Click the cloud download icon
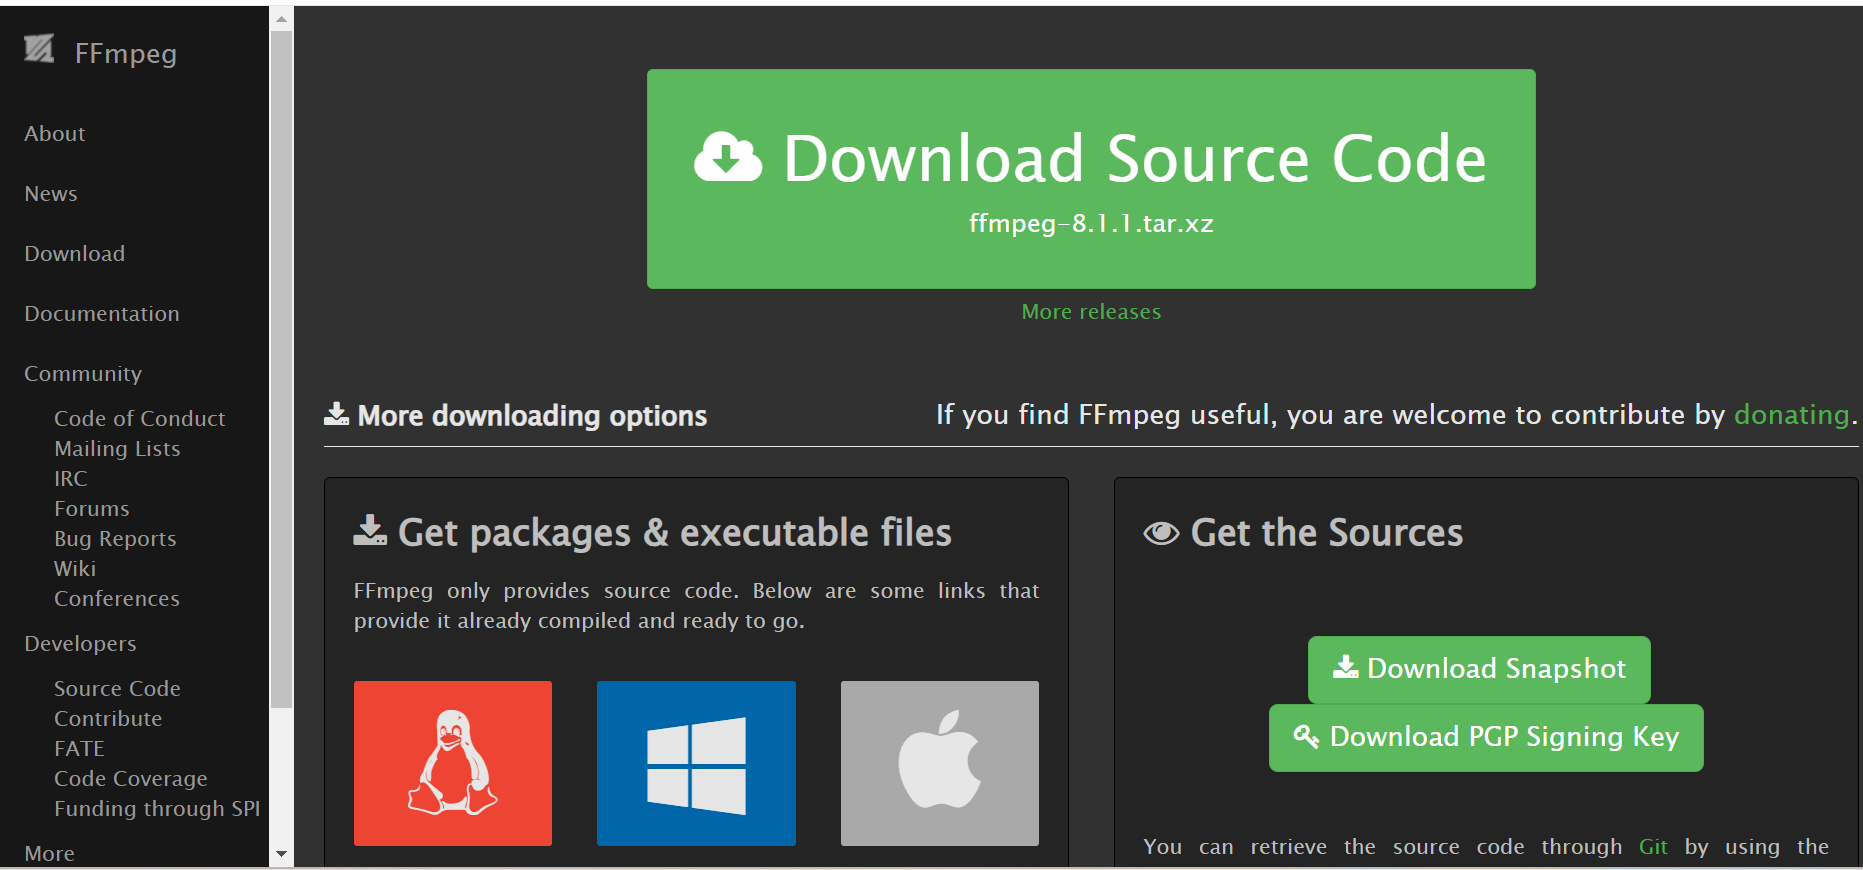The width and height of the screenshot is (1863, 870). [x=728, y=158]
